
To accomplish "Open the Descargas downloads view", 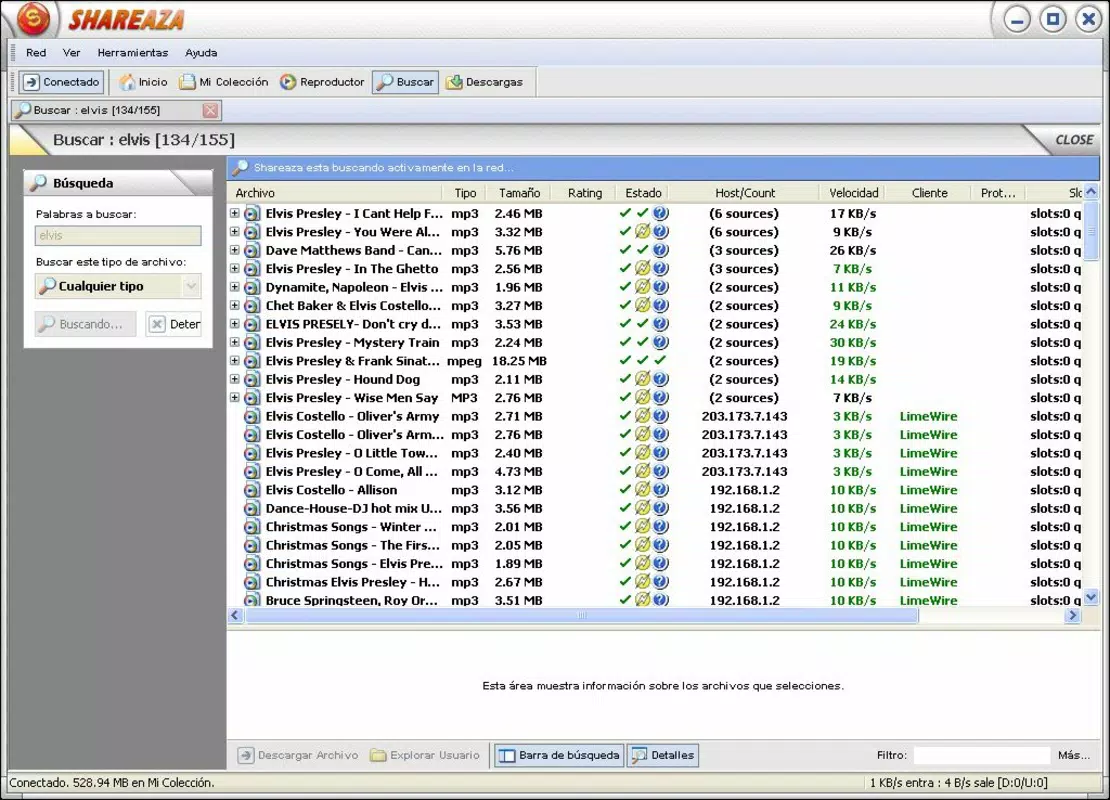I will pyautogui.click(x=484, y=82).
